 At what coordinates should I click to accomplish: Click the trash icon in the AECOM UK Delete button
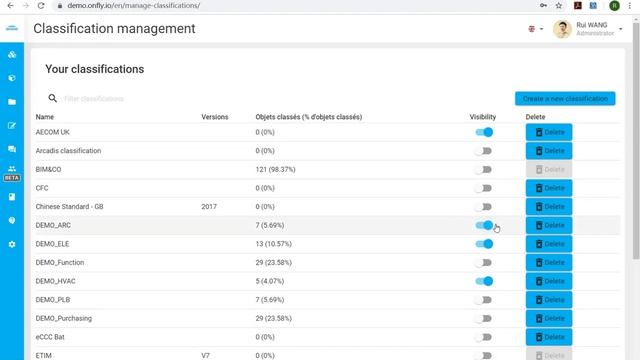click(539, 132)
